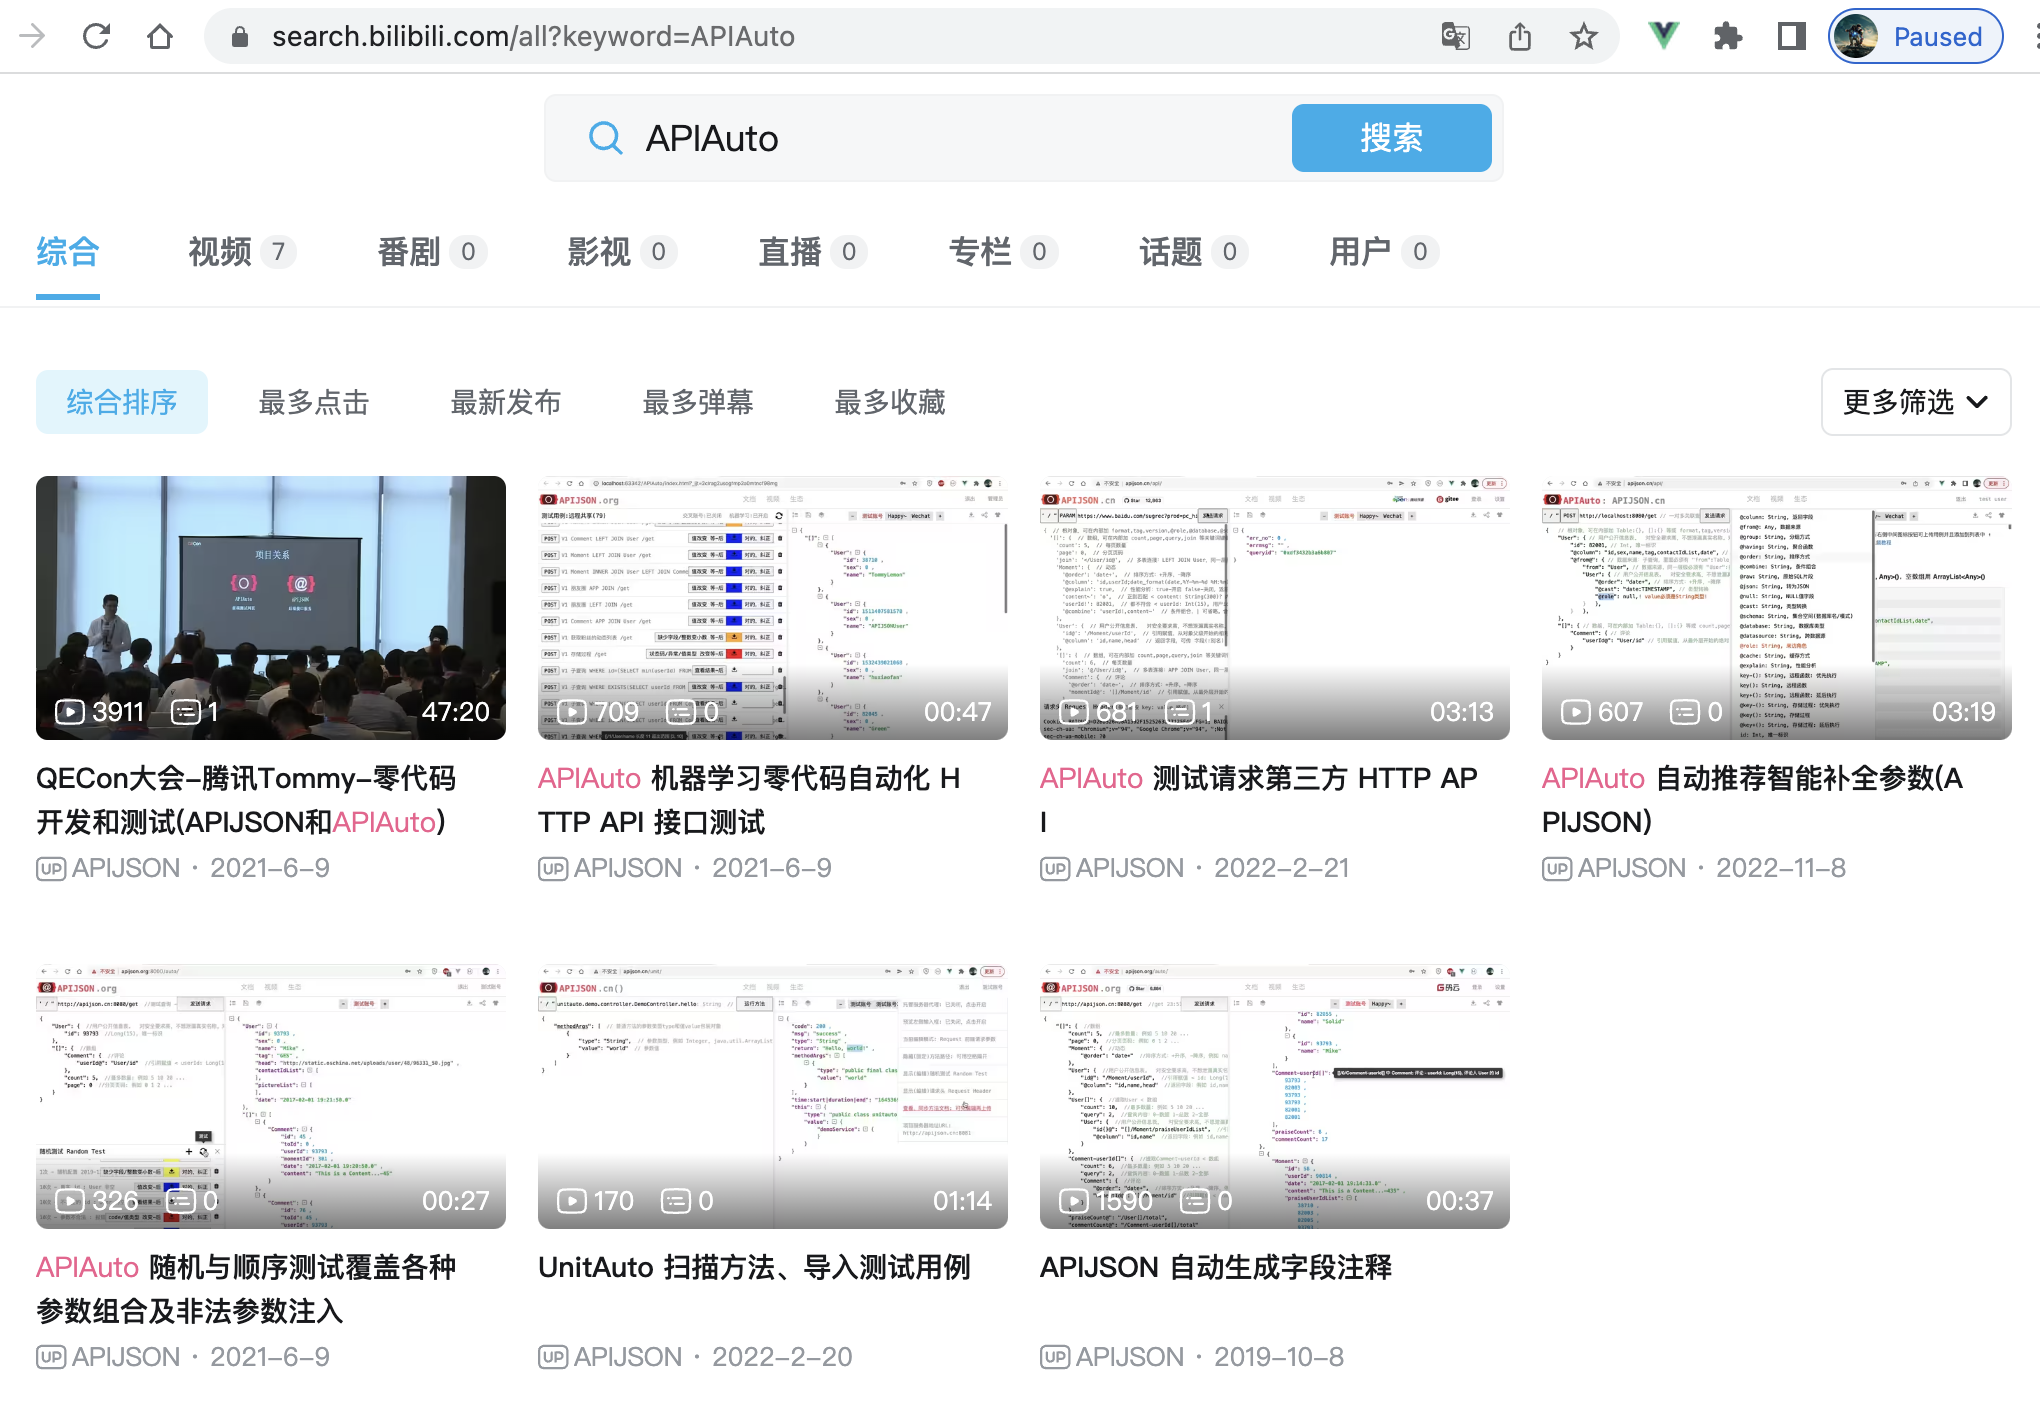This screenshot has width=2040, height=1406.
Task: Expand the 更多筛选 filter dropdown
Action: pos(1915,402)
